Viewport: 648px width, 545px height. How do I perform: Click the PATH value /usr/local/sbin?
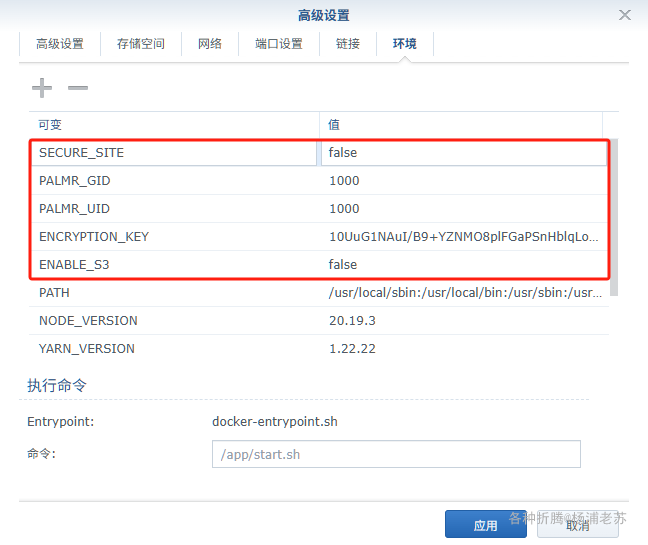(x=465, y=293)
